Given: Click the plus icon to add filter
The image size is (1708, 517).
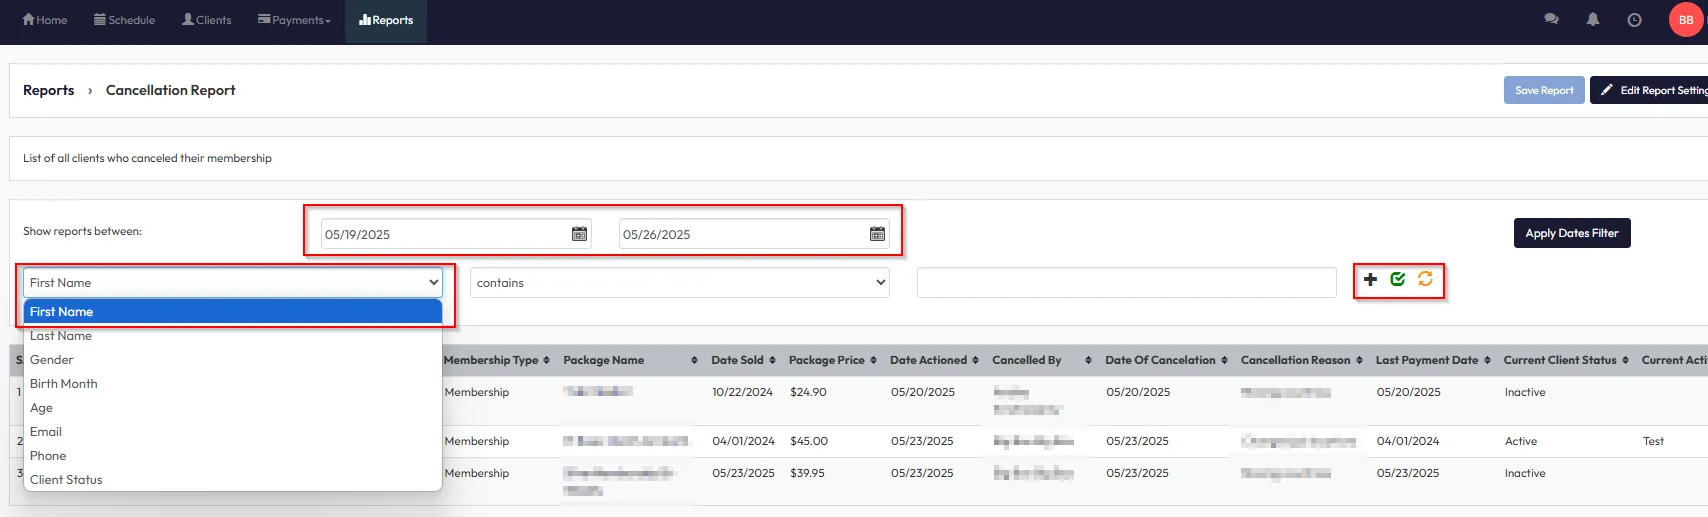Looking at the screenshot, I should coord(1370,280).
